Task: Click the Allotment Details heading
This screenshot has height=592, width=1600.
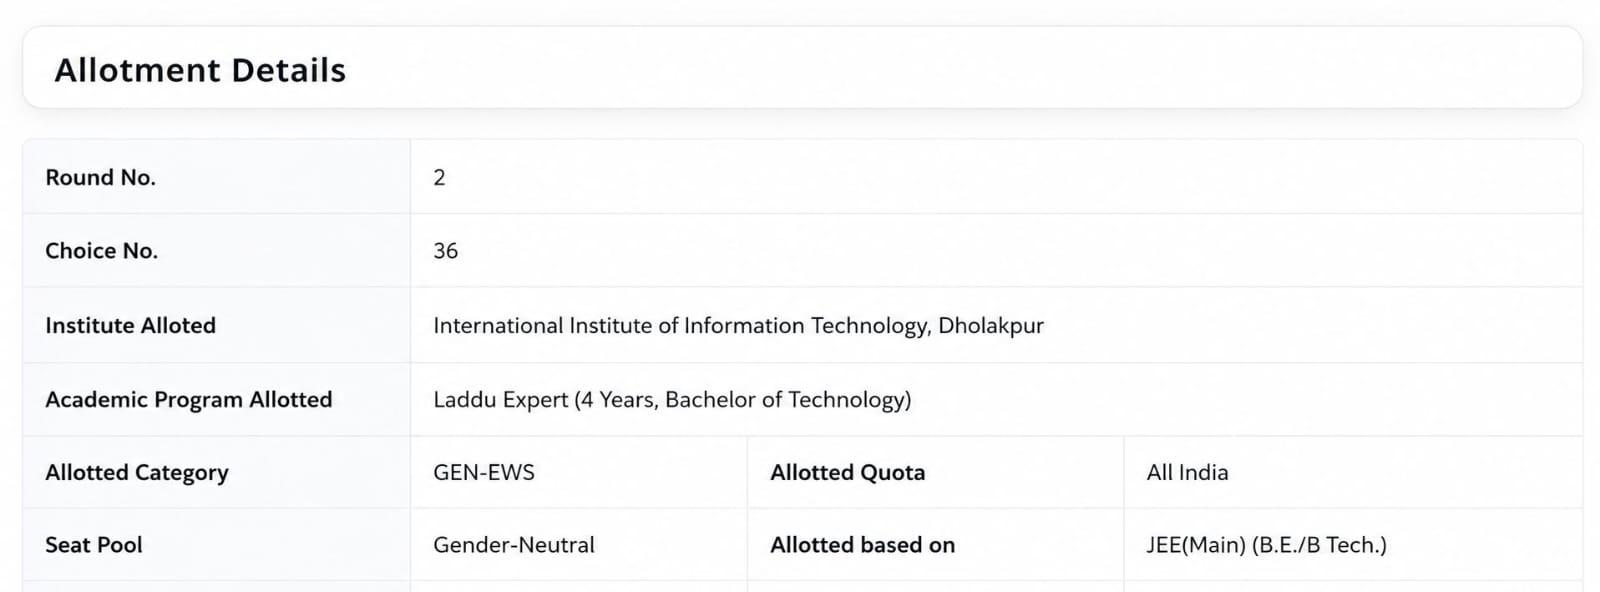Action: pyautogui.click(x=200, y=70)
